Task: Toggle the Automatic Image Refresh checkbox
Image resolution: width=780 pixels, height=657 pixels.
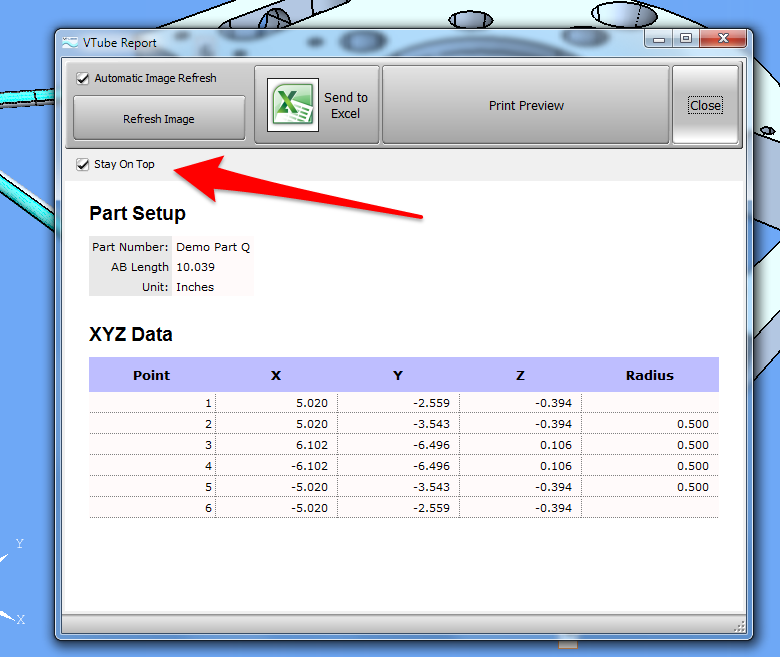Action: tap(83, 78)
